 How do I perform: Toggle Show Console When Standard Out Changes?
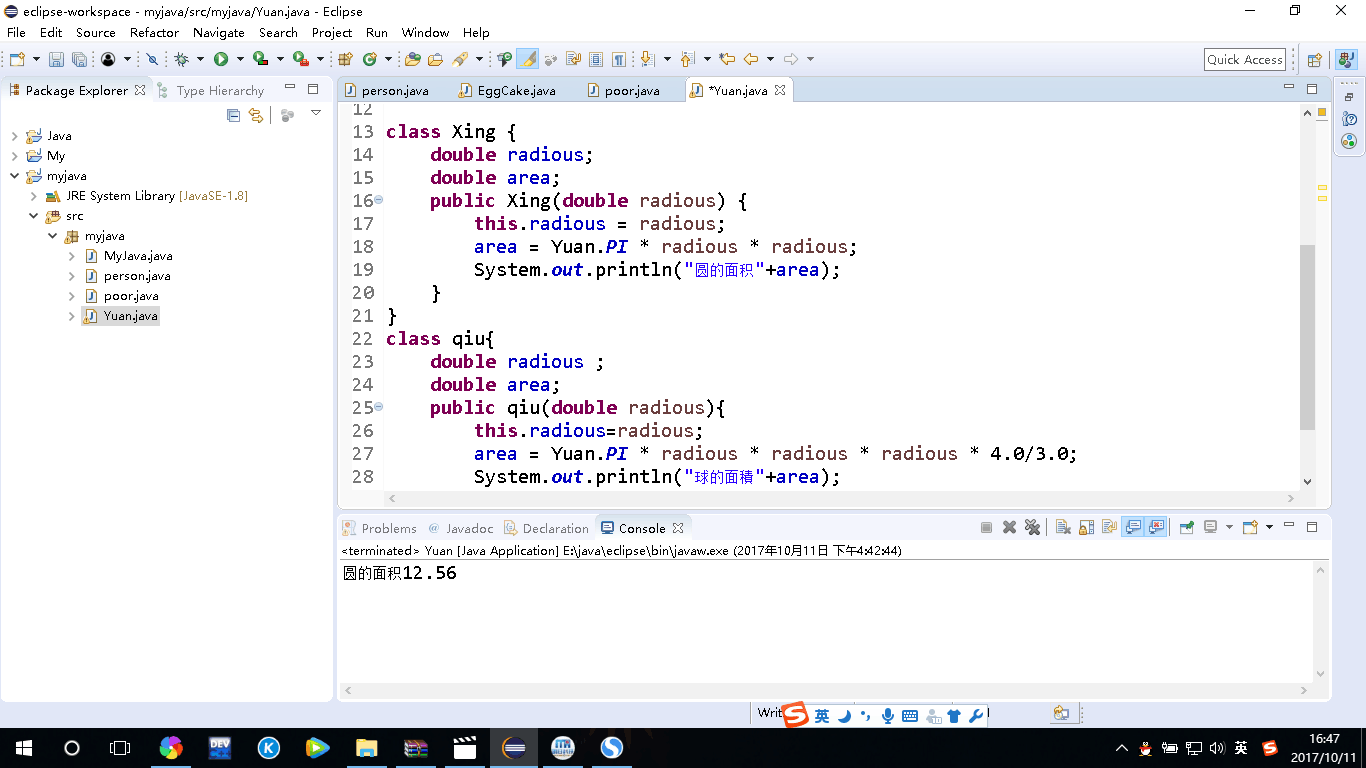pyautogui.click(x=1133, y=527)
